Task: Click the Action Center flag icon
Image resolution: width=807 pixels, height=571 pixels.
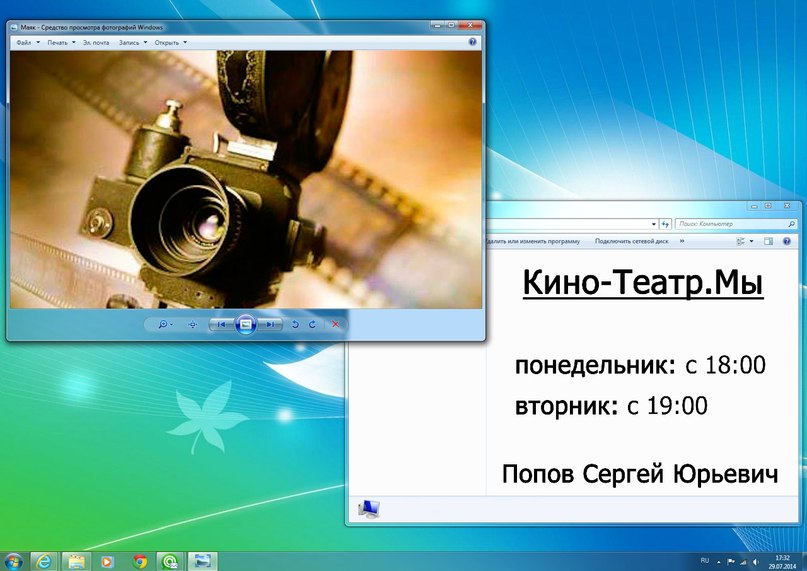Action: 730,562
